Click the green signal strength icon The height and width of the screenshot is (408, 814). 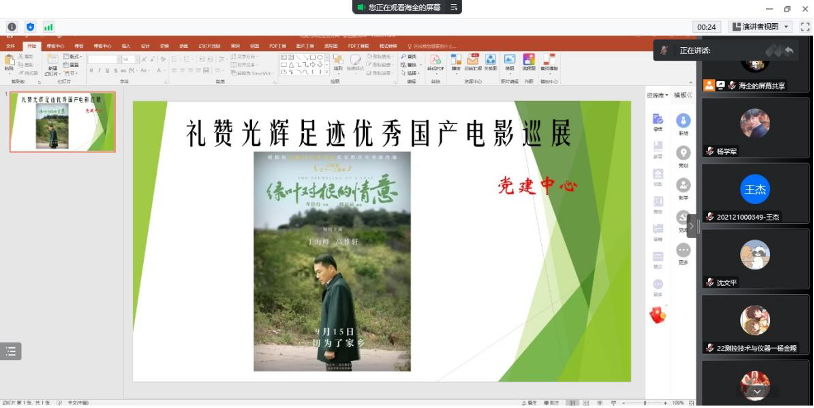pyautogui.click(x=48, y=27)
